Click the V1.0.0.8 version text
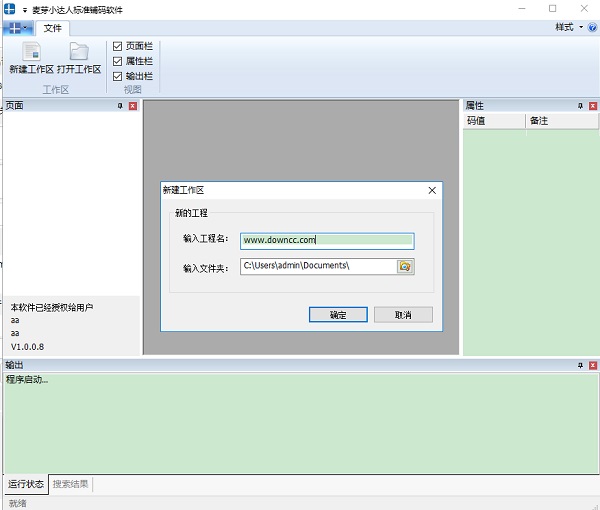The image size is (600, 510). point(28,347)
